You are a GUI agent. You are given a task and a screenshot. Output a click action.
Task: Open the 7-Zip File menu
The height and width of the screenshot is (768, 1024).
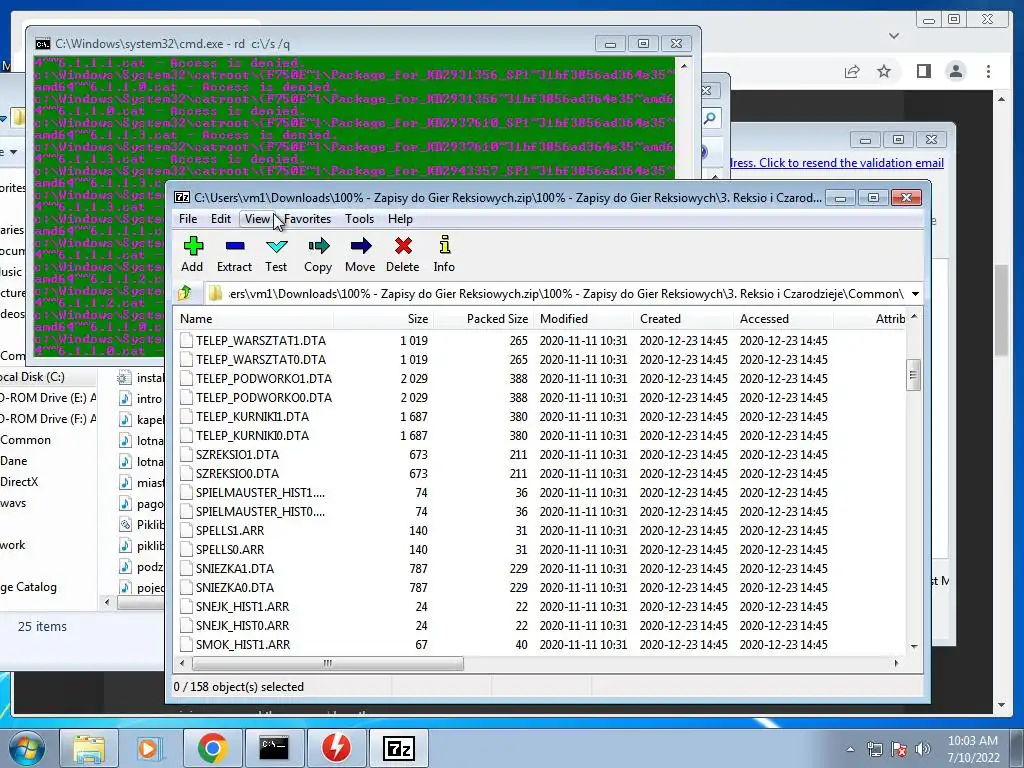pos(188,219)
